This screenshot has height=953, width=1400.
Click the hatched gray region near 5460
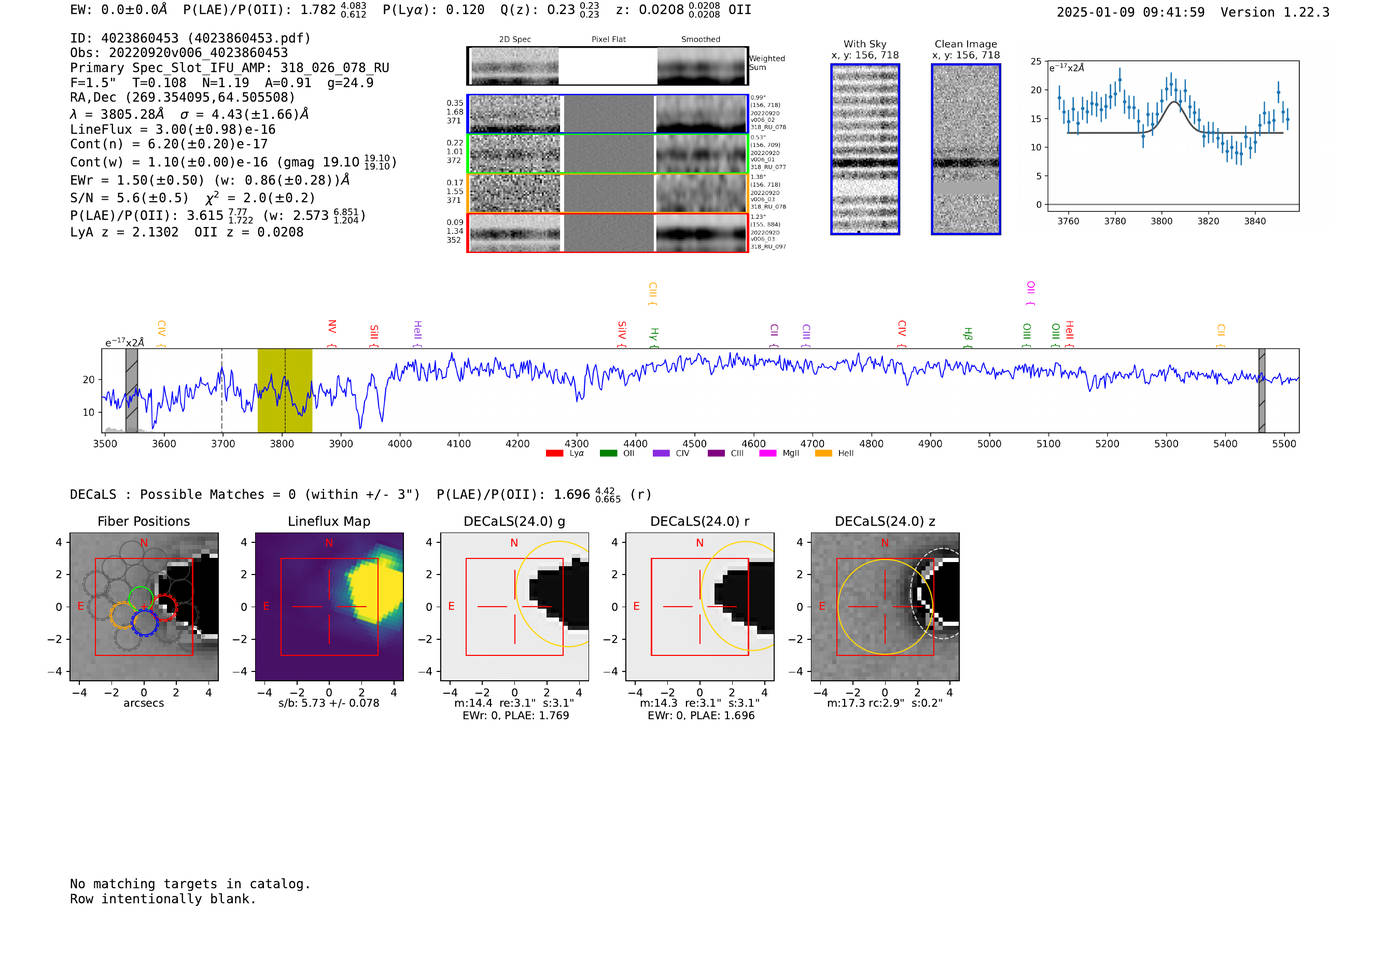coord(1261,390)
